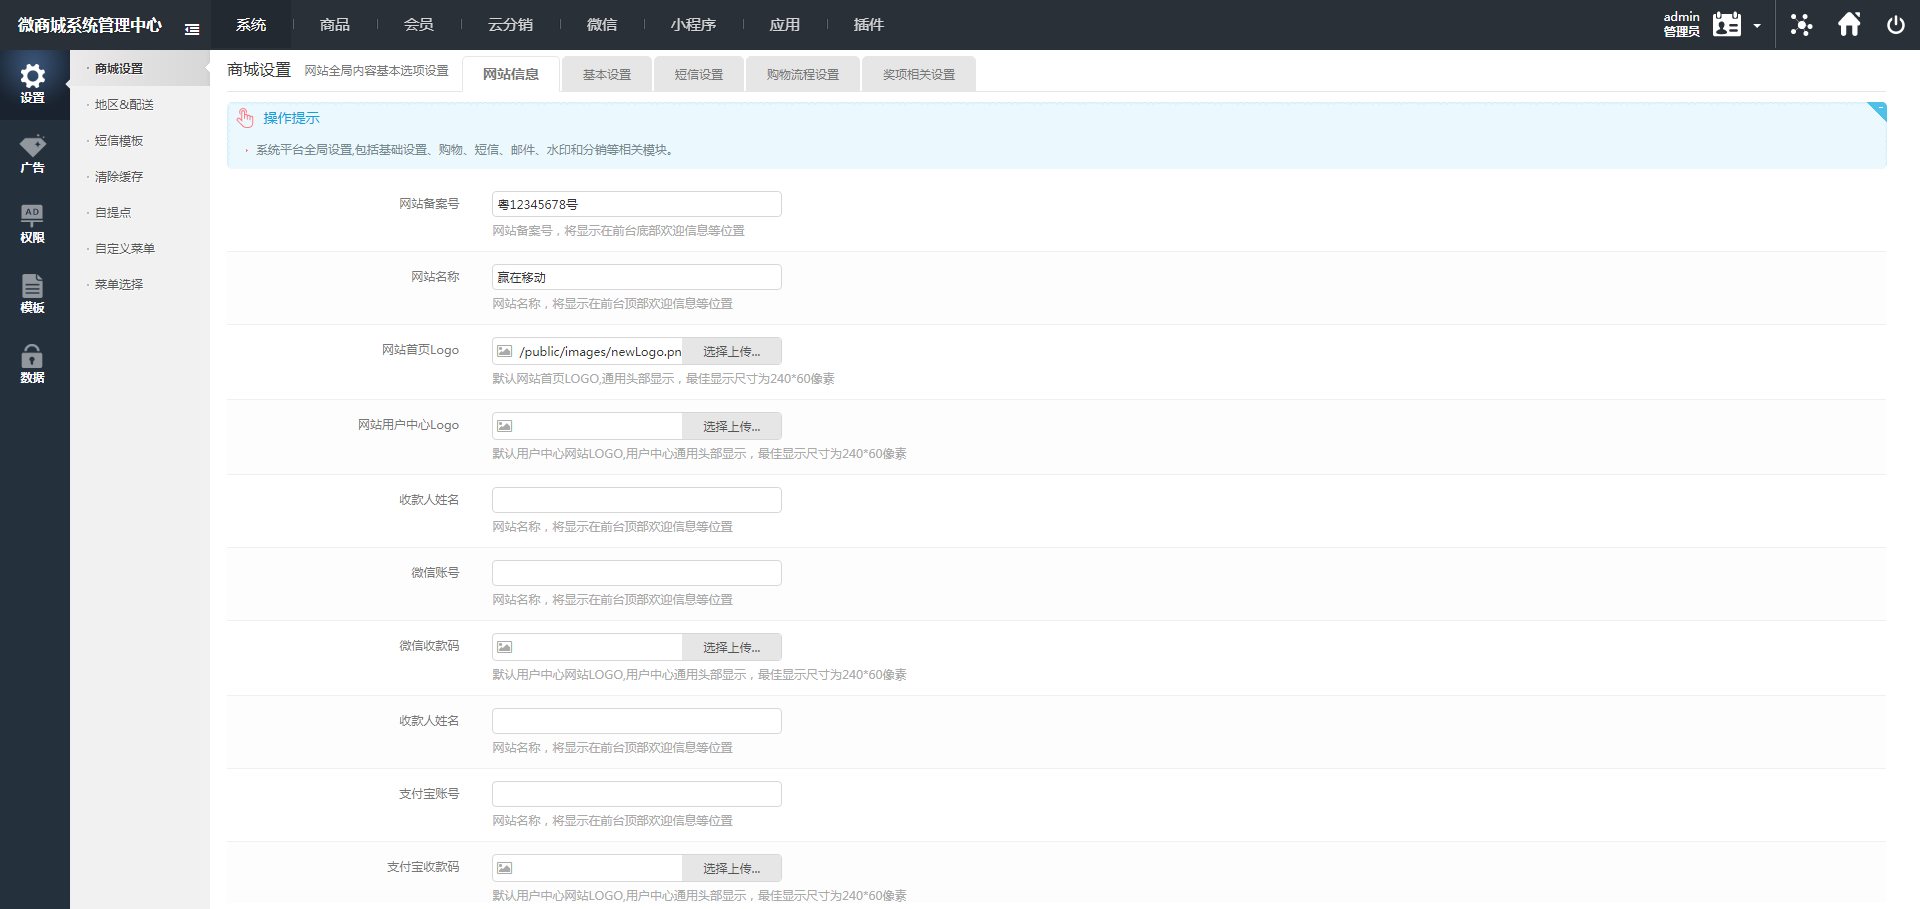Open the 微信 menu in top navigation

602,24
